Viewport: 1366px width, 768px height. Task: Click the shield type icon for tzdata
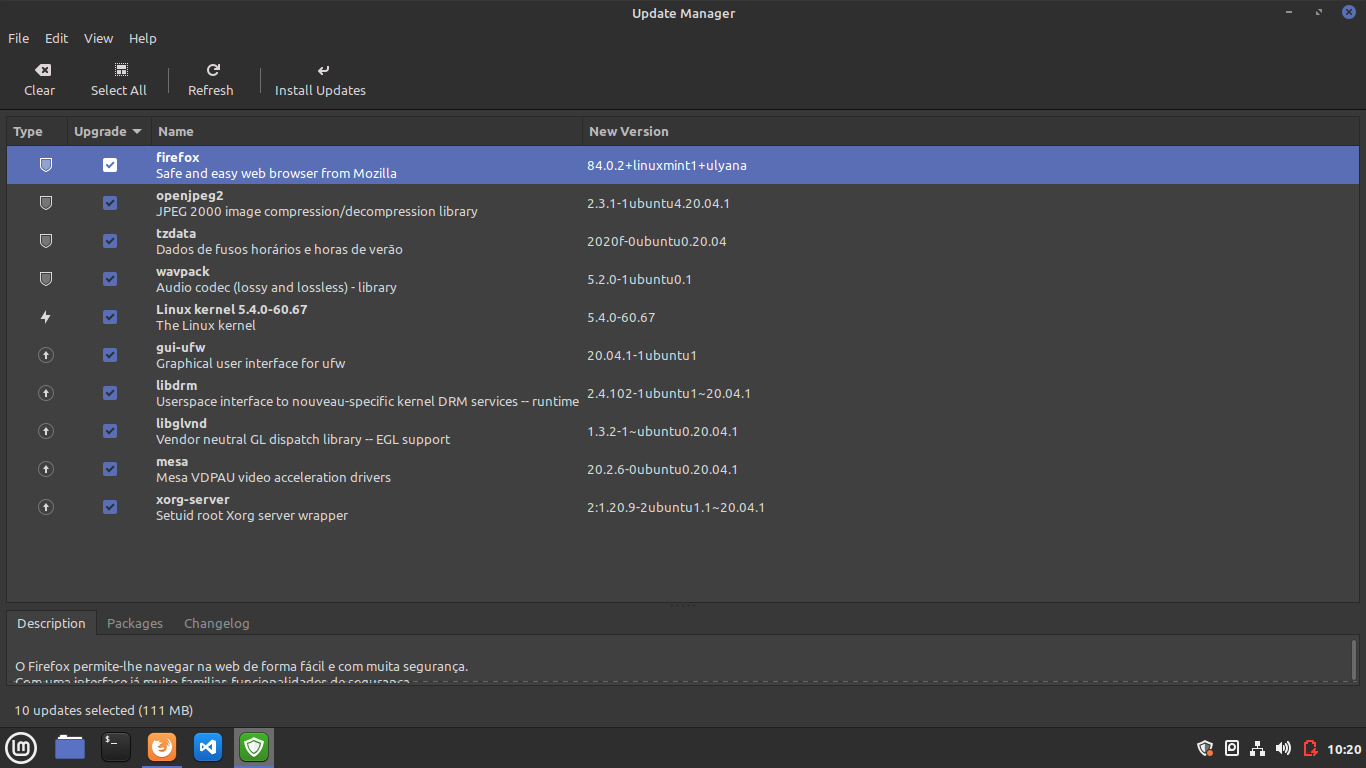tap(45, 241)
